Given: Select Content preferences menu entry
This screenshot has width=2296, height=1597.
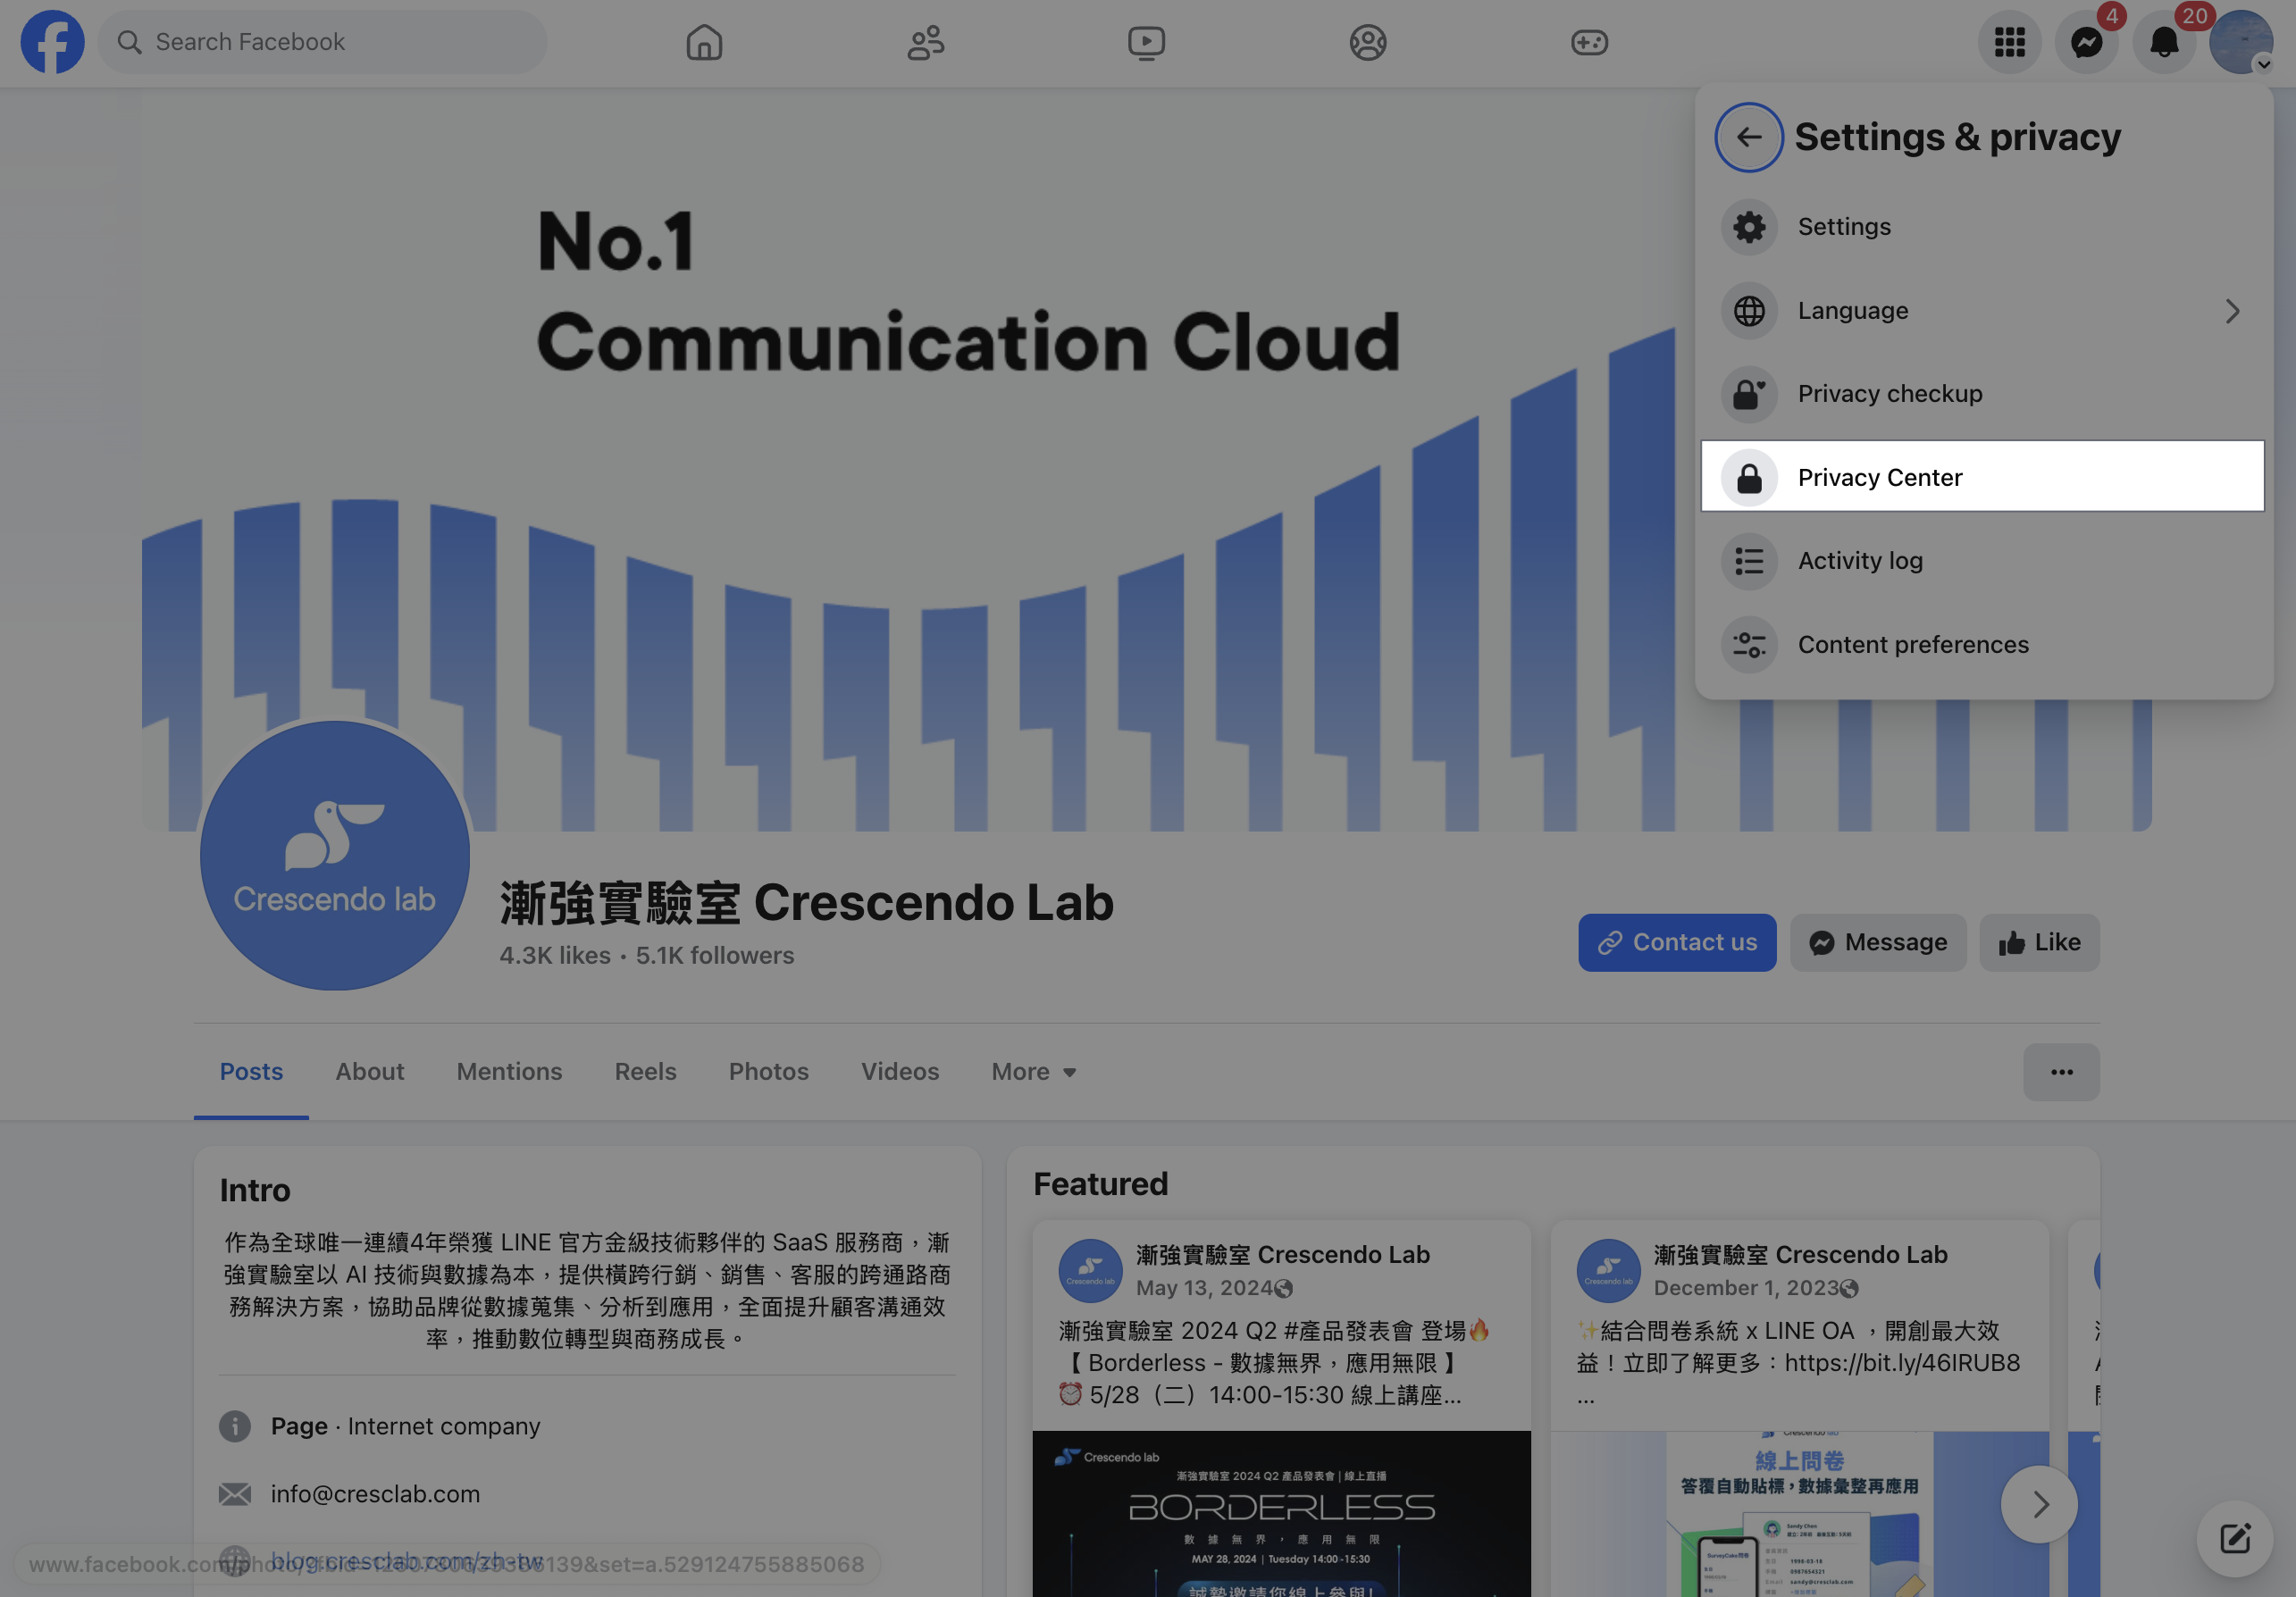Looking at the screenshot, I should tap(1983, 645).
